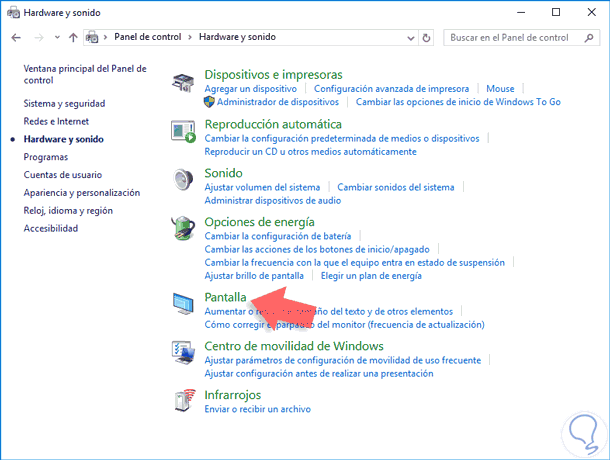The width and height of the screenshot is (610, 460).
Task: Click Ajustar parámetros de configuración de movilidad
Action: coord(343,360)
